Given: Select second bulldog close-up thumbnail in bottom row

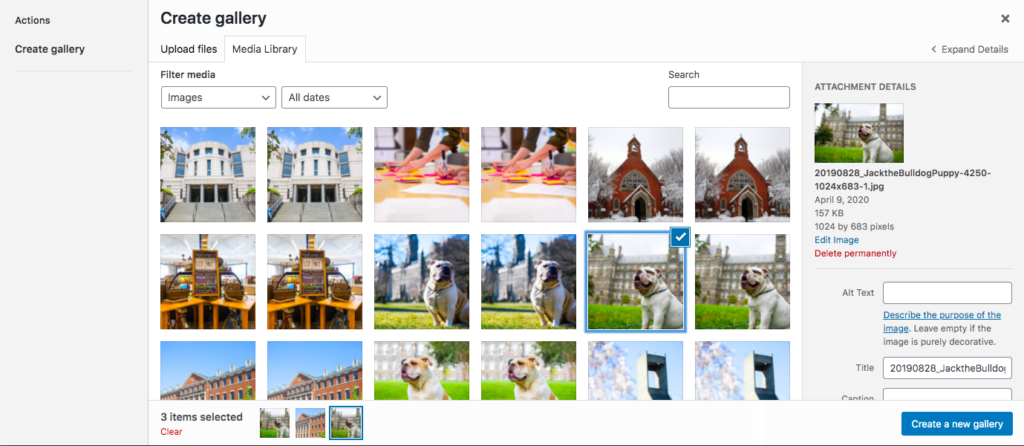Looking at the screenshot, I should coord(528,370).
